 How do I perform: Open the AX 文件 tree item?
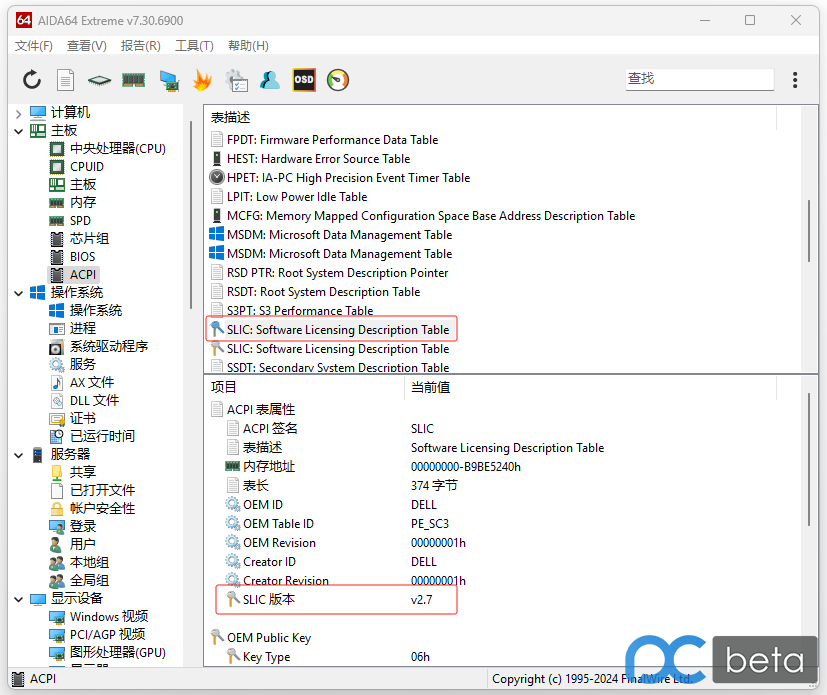pos(82,382)
